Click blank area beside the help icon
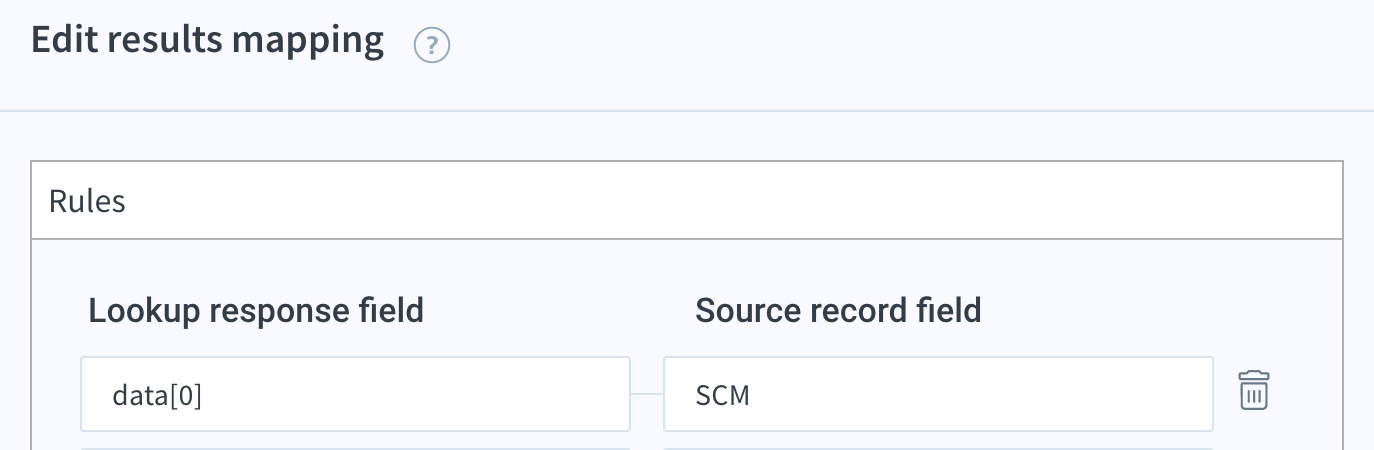Image resolution: width=1374 pixels, height=450 pixels. tap(900, 46)
